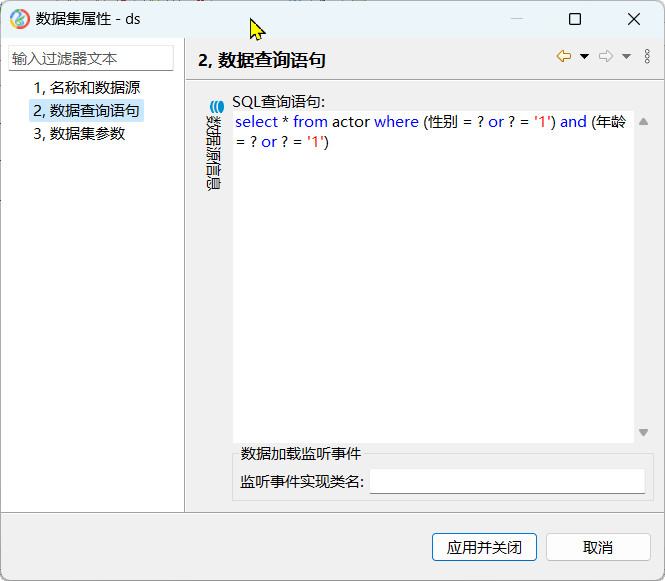The height and width of the screenshot is (581, 665).
Task: Click the SQL查询语句: label
Action: coord(278,102)
